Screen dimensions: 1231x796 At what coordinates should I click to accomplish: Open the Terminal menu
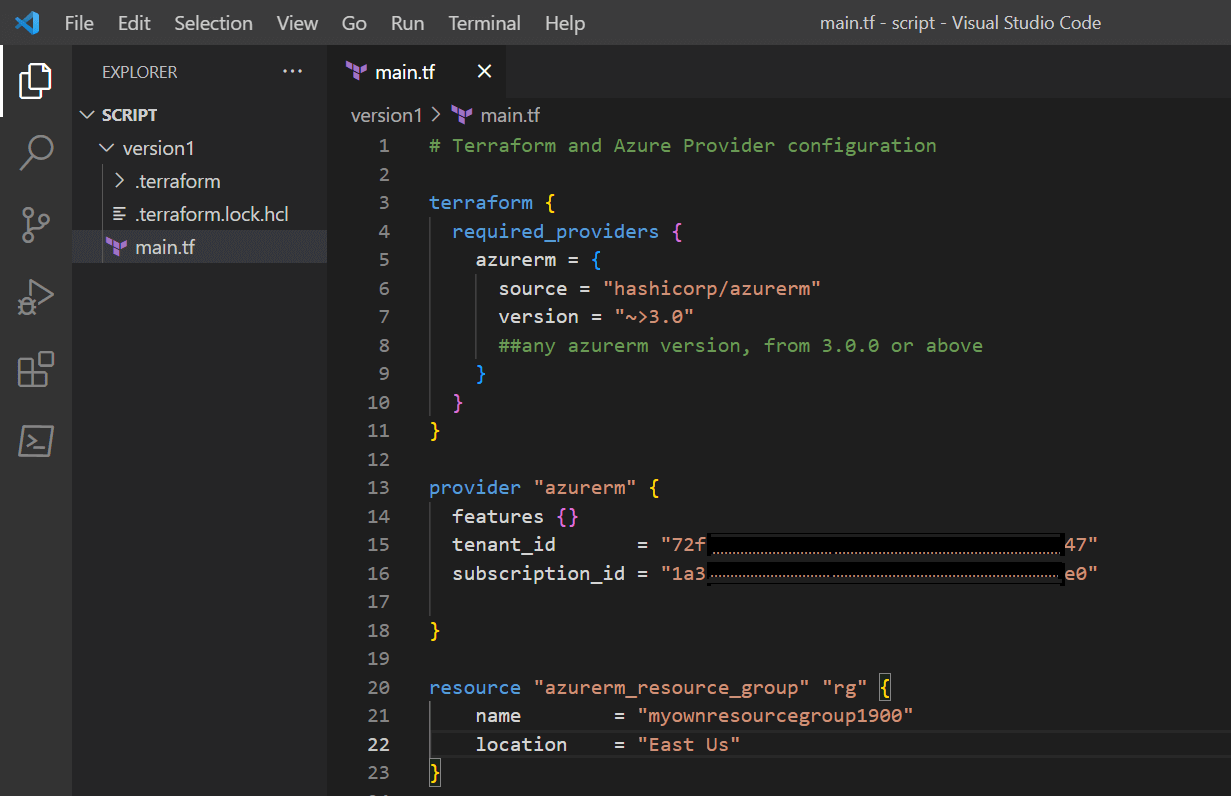484,22
